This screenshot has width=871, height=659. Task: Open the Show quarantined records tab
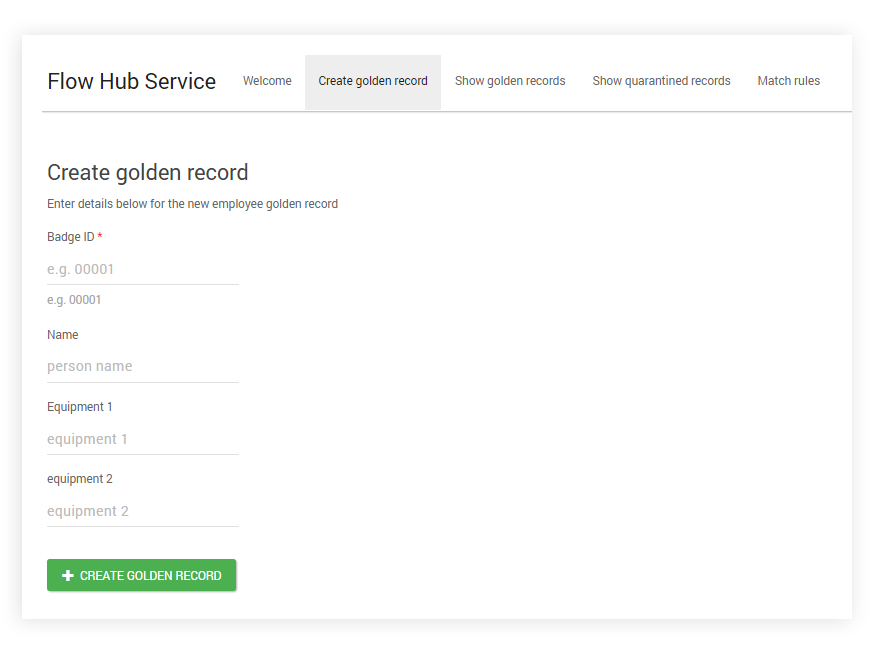[x=661, y=81]
